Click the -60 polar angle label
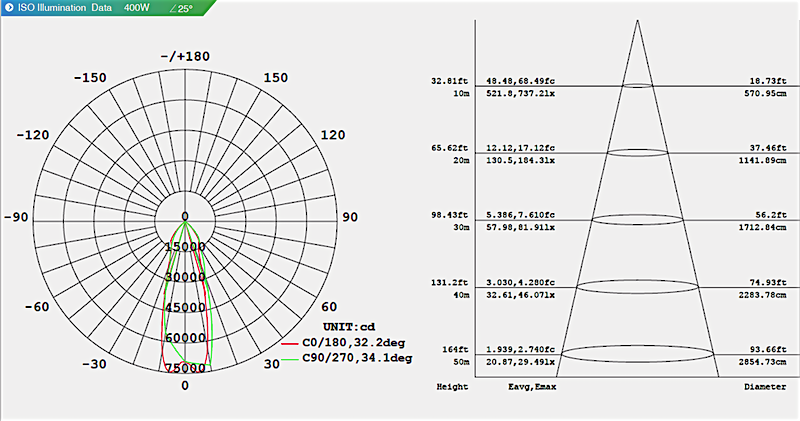 tap(37, 307)
